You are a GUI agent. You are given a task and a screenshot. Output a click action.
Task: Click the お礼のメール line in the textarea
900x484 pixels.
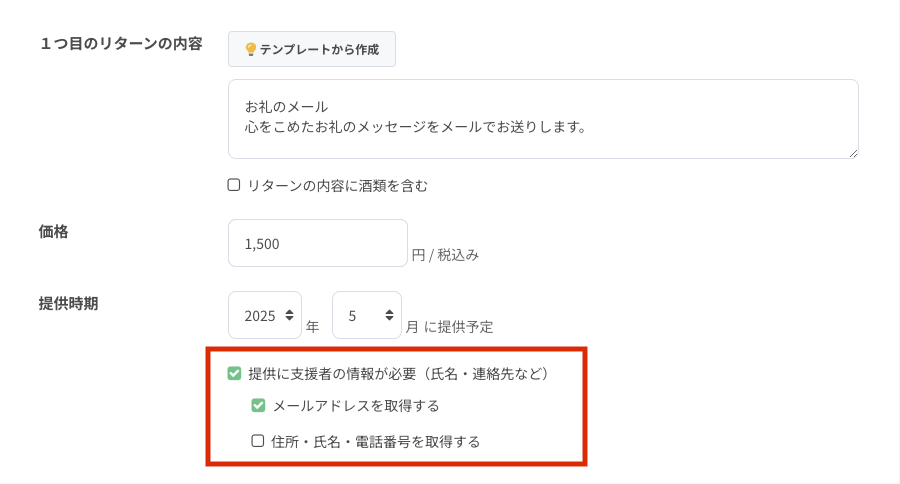pyautogui.click(x=286, y=106)
